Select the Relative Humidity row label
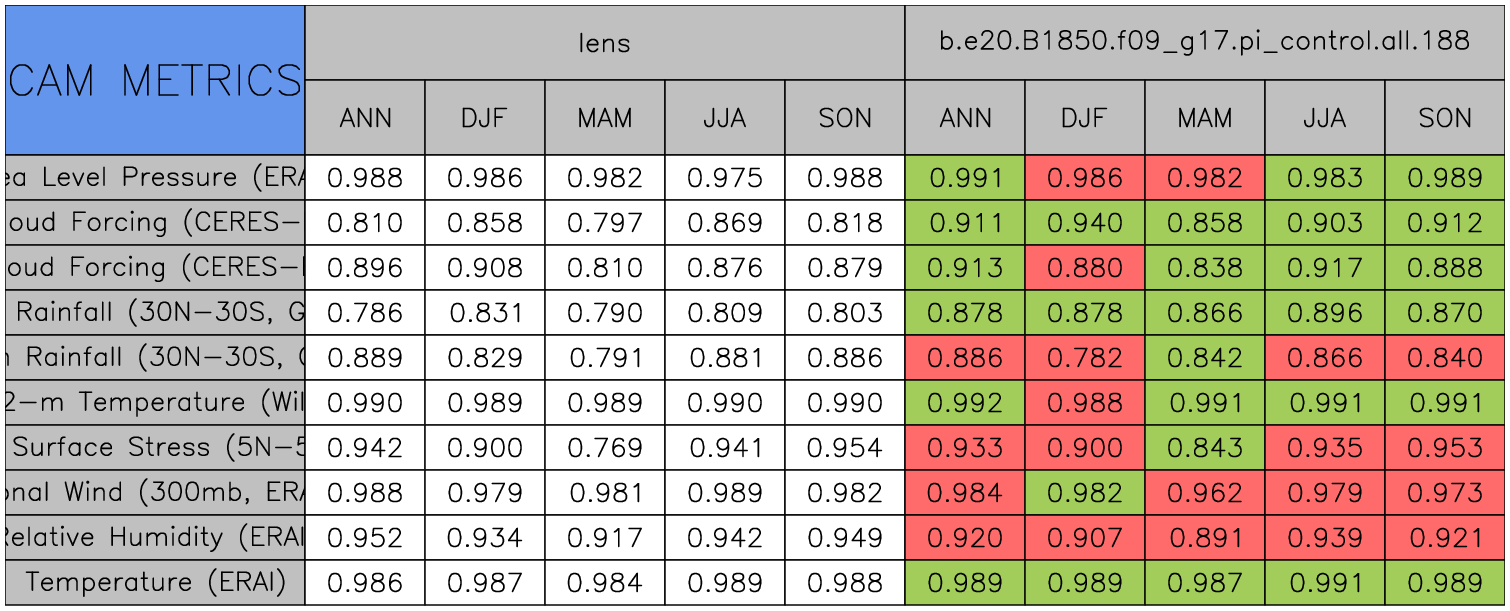Screen dimensions: 1510x611 (155, 538)
